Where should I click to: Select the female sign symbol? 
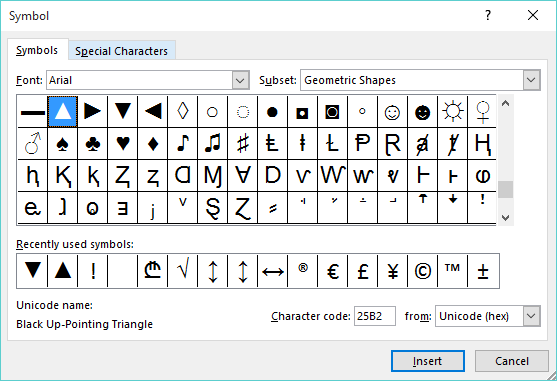pos(482,112)
